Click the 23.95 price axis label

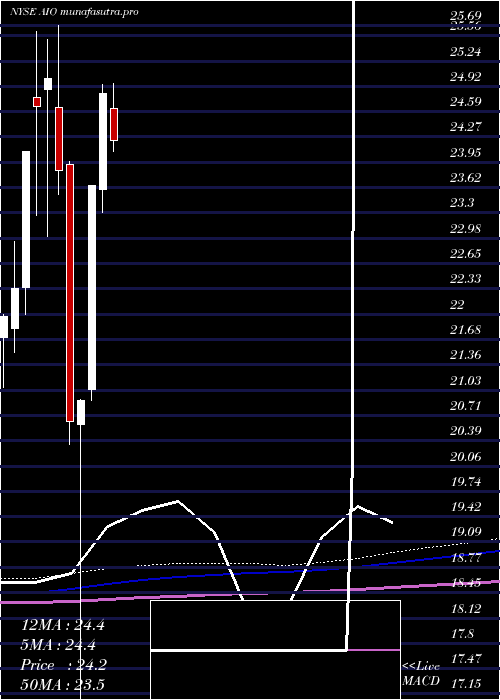466,153
